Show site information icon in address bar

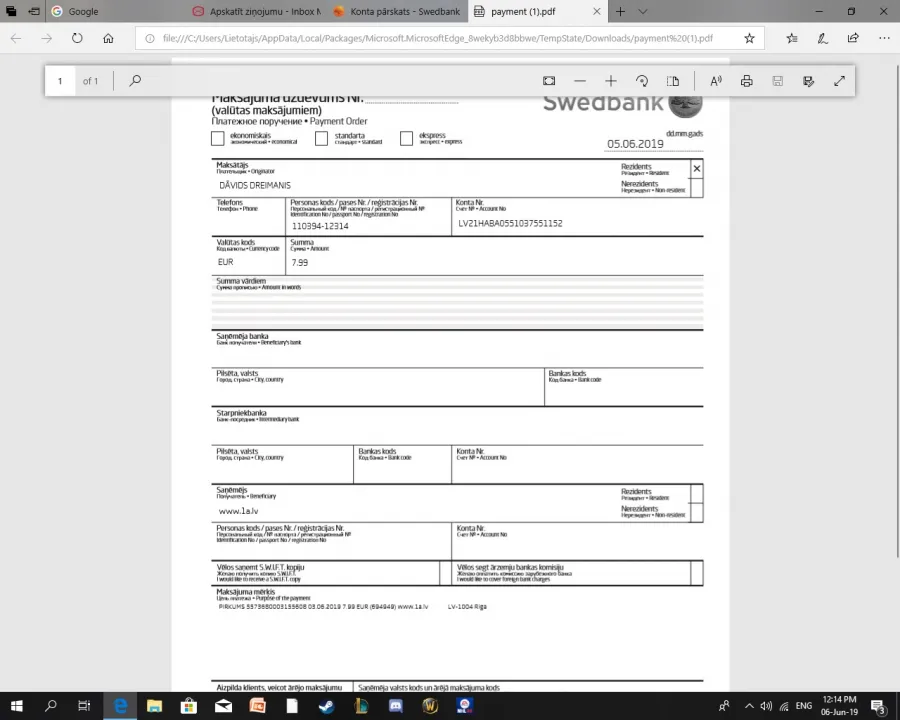click(x=149, y=38)
